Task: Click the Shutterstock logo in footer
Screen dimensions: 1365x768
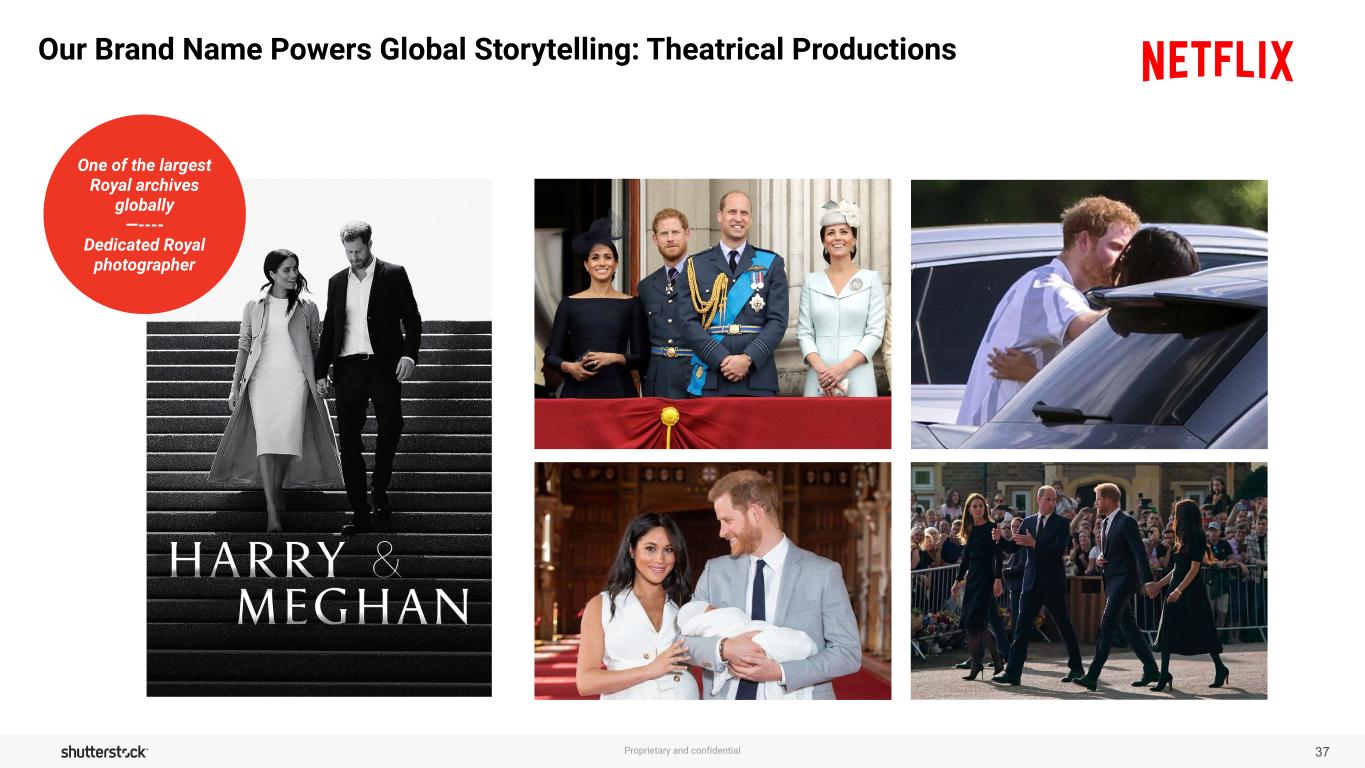Action: click(104, 751)
